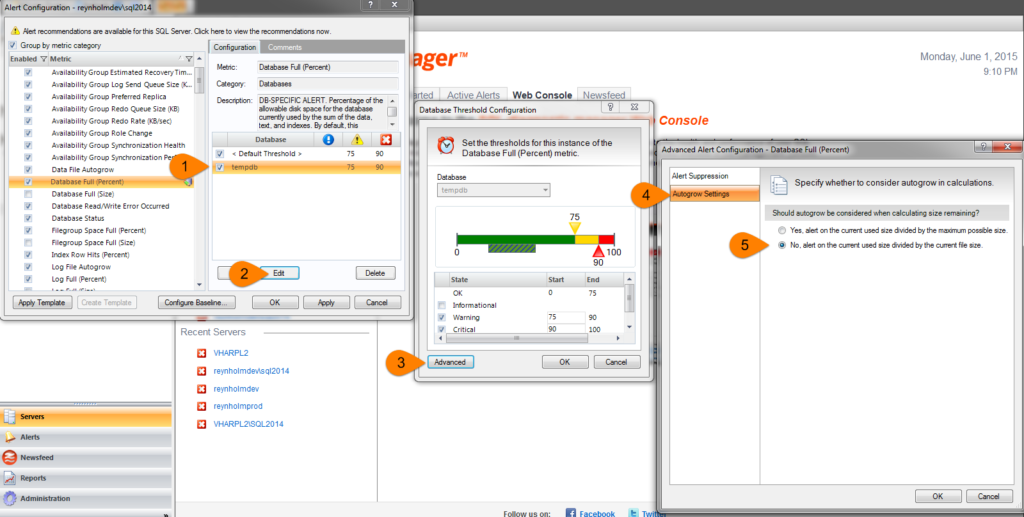Toggle Group by metric category checkbox
1024x517 pixels.
[14, 46]
